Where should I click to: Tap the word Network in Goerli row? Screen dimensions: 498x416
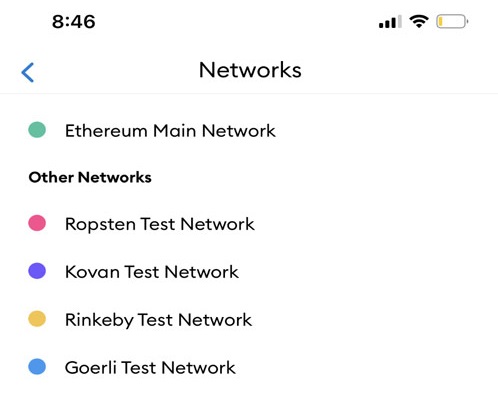click(x=199, y=368)
